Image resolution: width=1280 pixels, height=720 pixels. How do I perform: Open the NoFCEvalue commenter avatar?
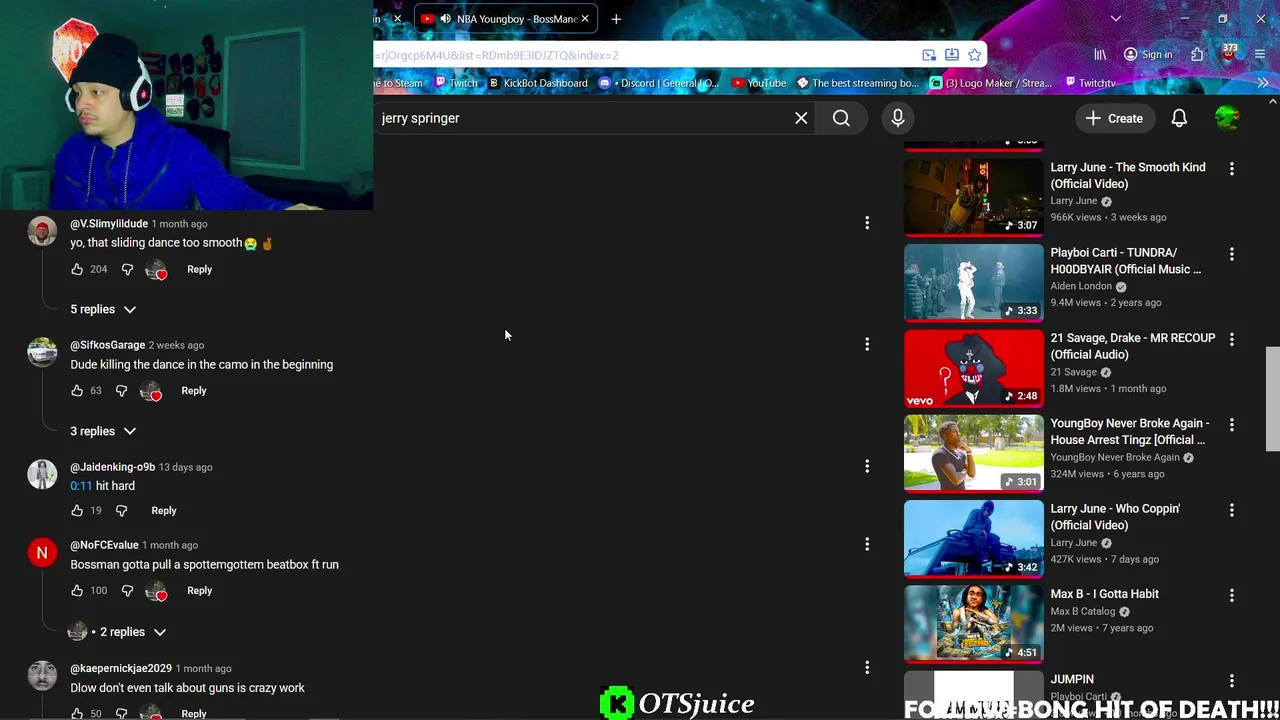[42, 553]
